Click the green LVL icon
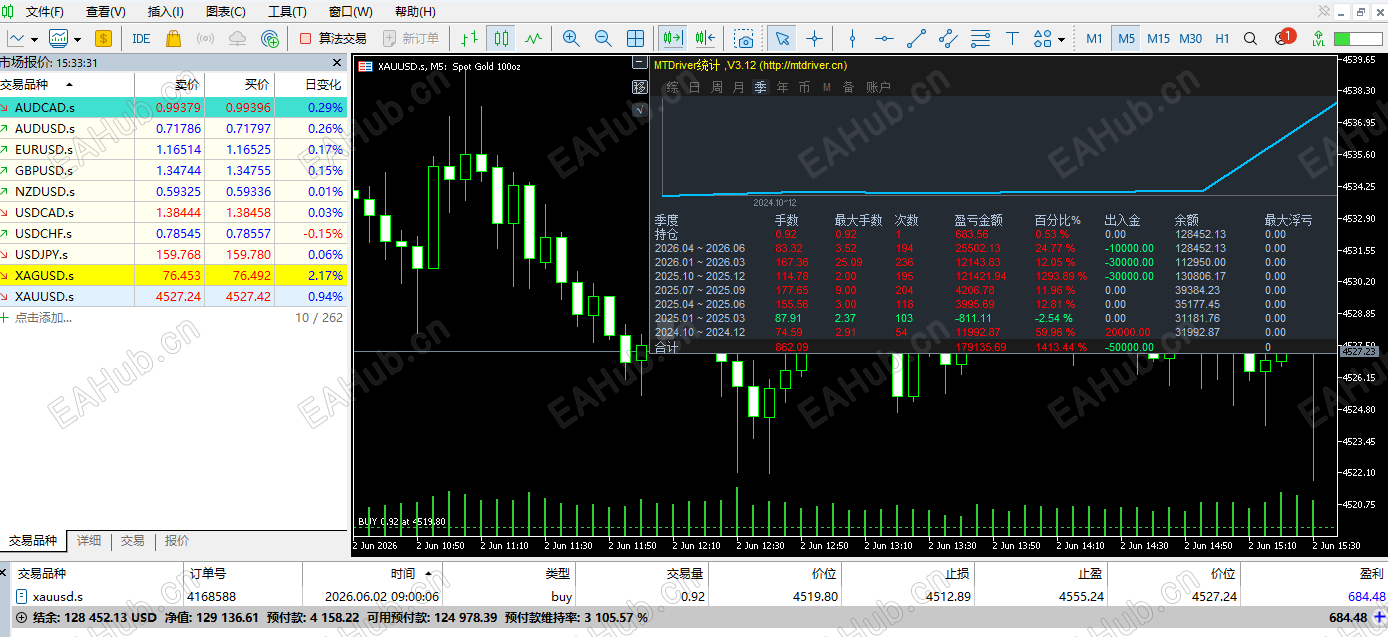1388x637 pixels. (1318, 38)
